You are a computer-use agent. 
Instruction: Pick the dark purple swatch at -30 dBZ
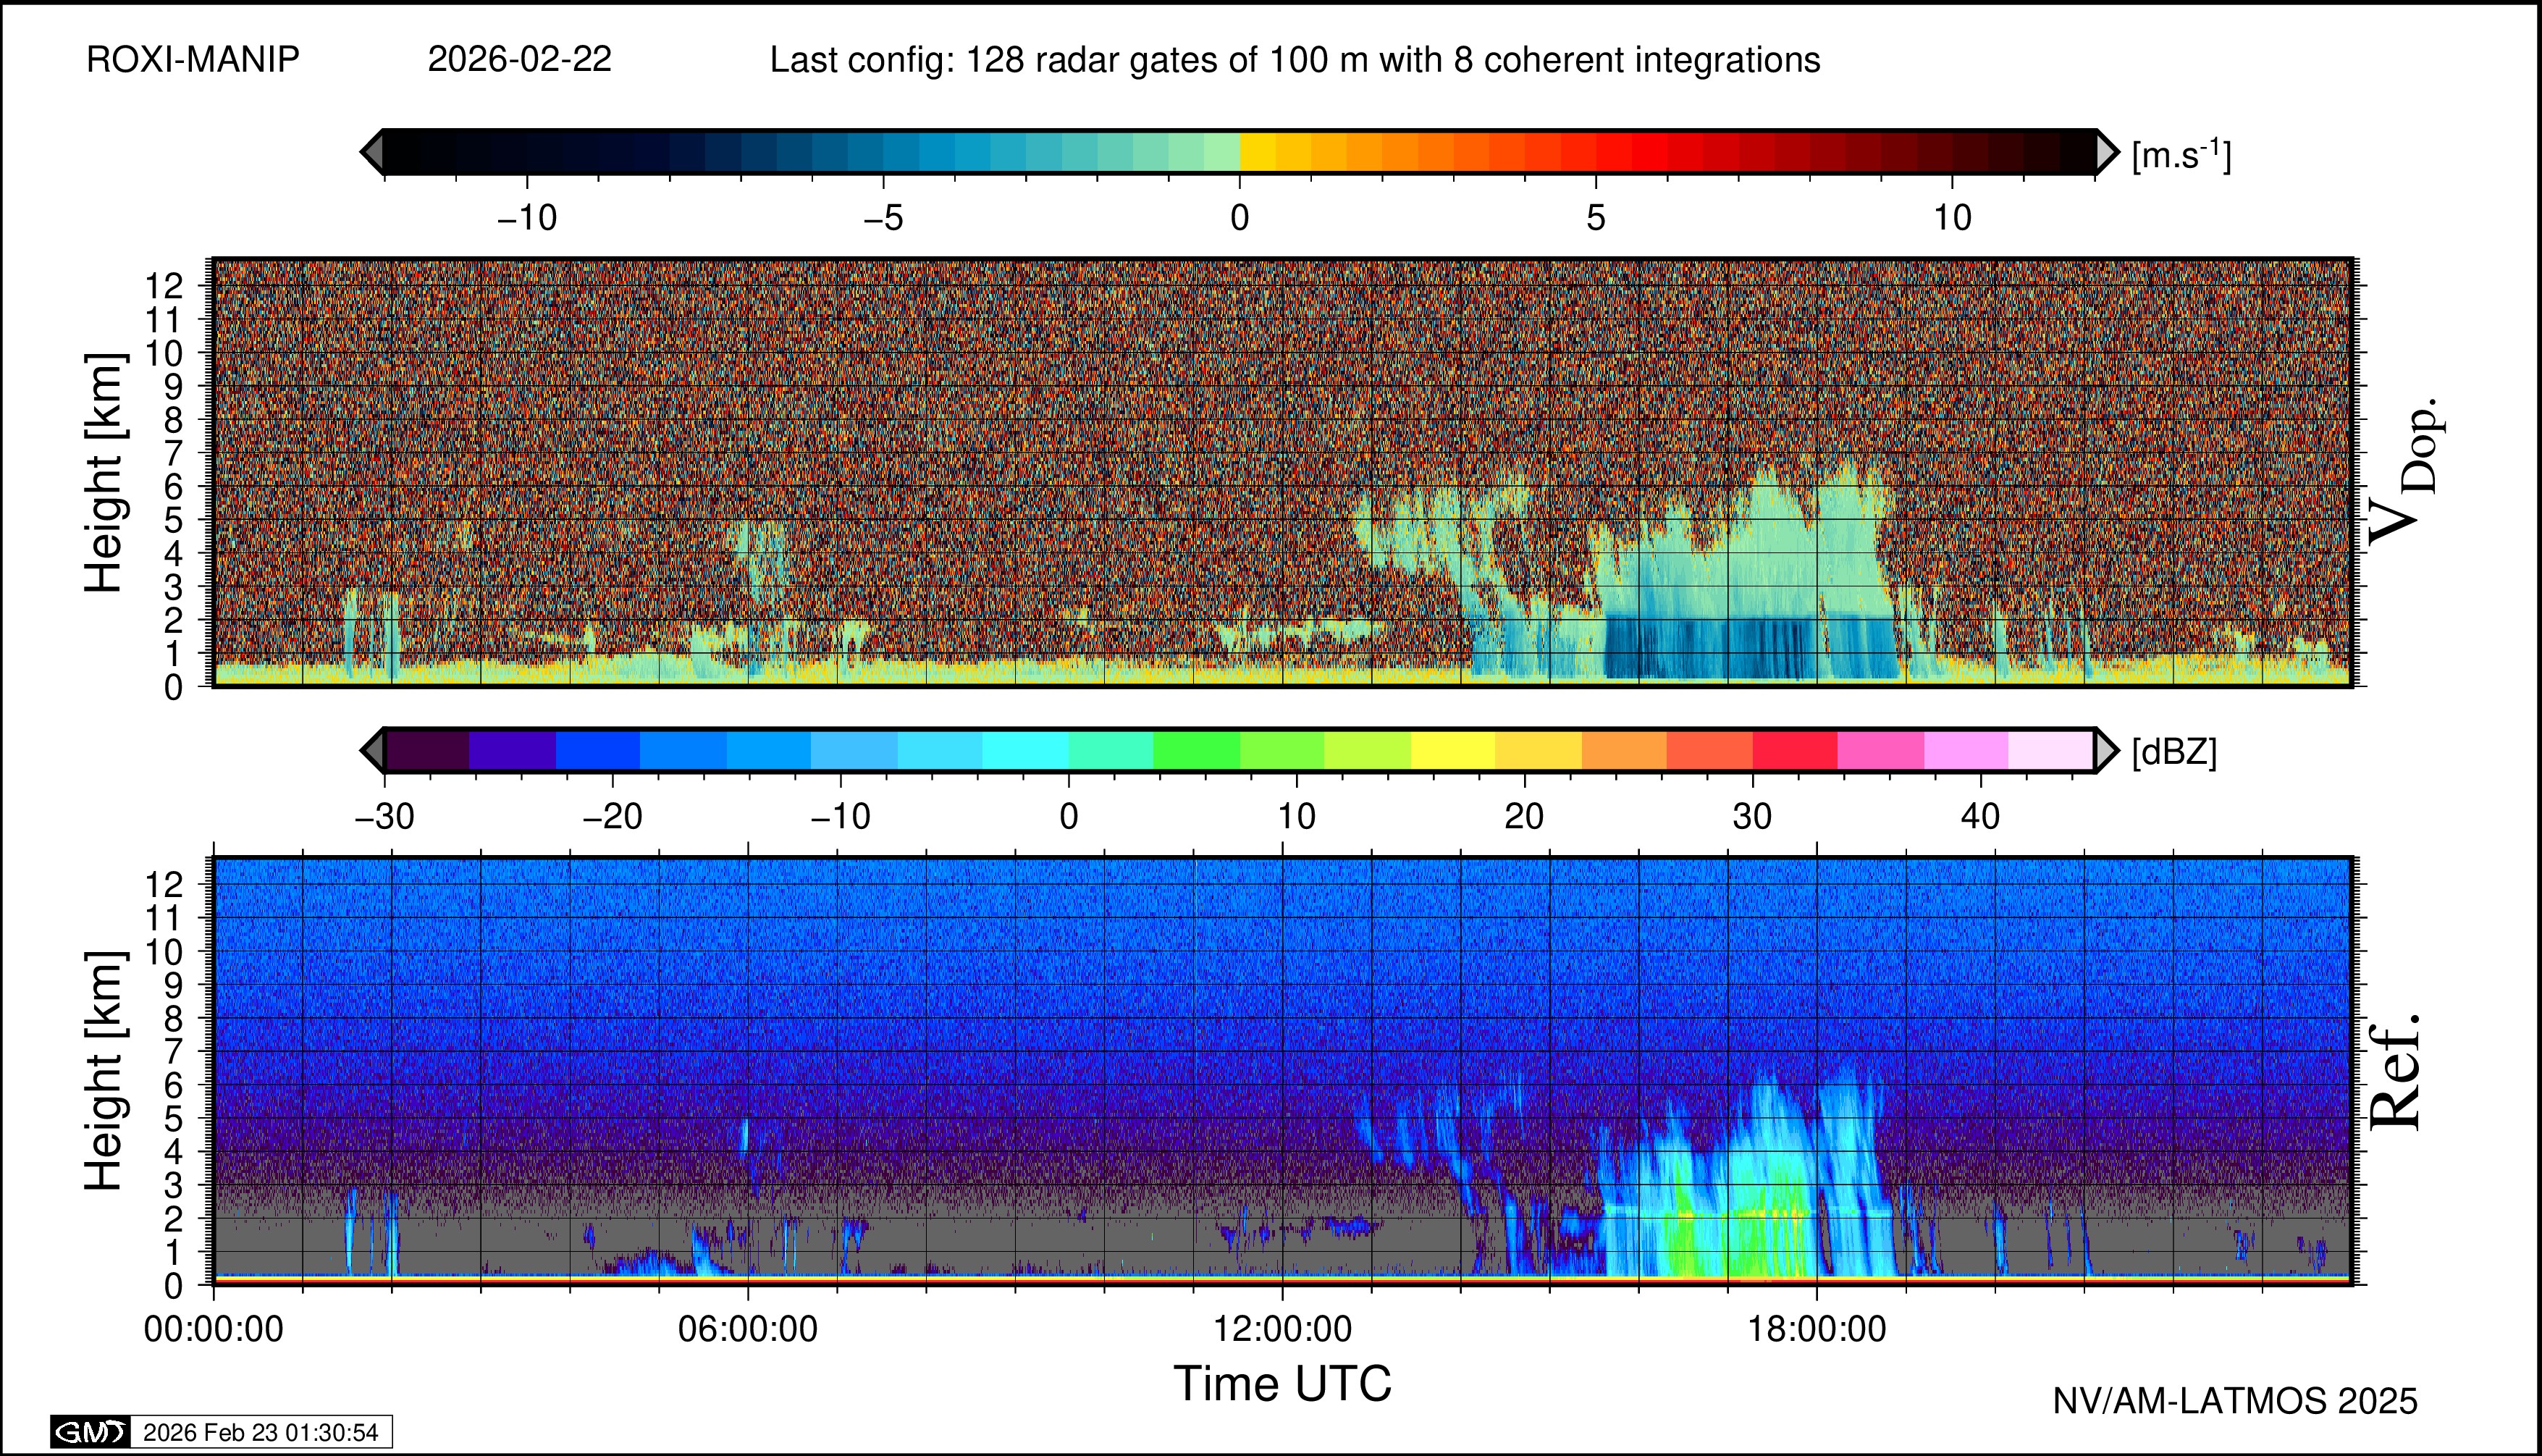(427, 750)
